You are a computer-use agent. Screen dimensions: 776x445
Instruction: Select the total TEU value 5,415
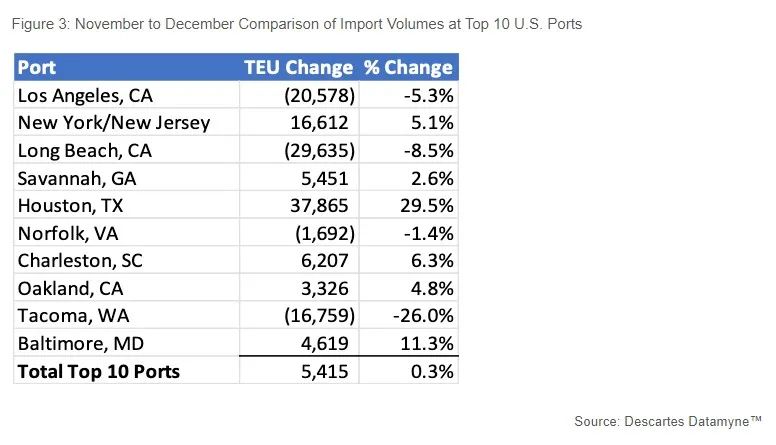[327, 371]
